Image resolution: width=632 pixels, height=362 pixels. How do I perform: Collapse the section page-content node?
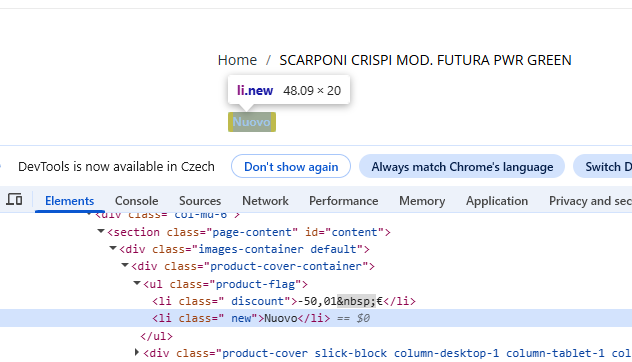(x=101, y=231)
